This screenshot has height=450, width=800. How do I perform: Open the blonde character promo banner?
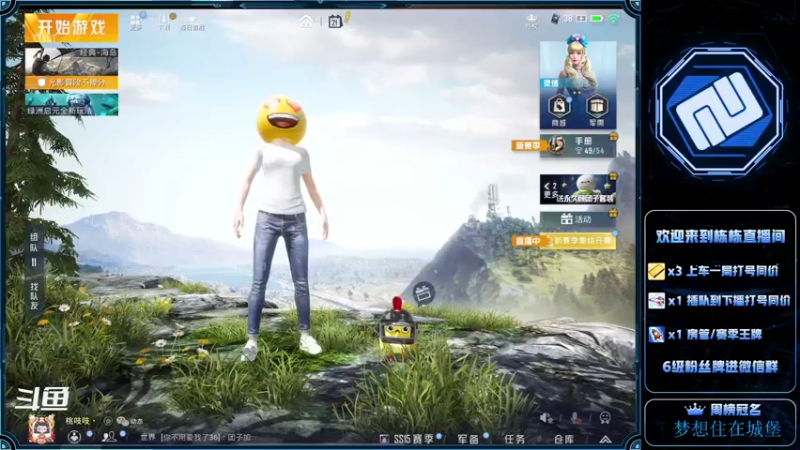coord(578,64)
